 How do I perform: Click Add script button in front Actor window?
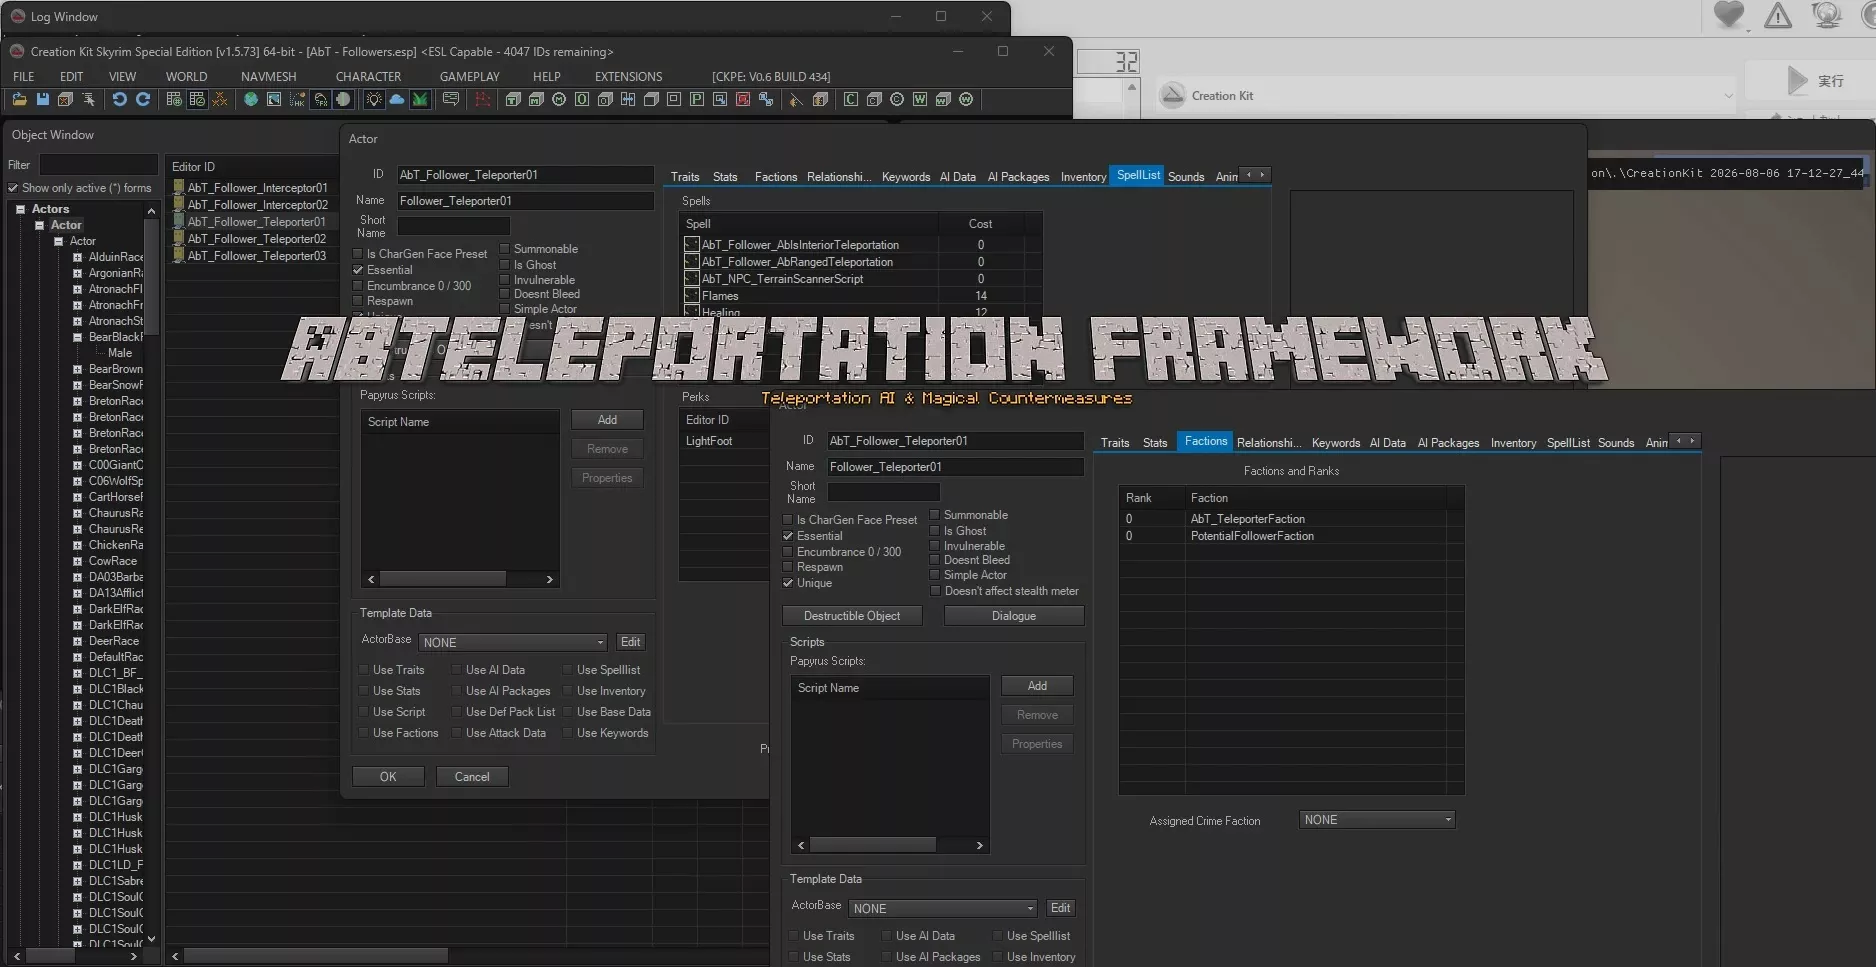click(x=1037, y=686)
